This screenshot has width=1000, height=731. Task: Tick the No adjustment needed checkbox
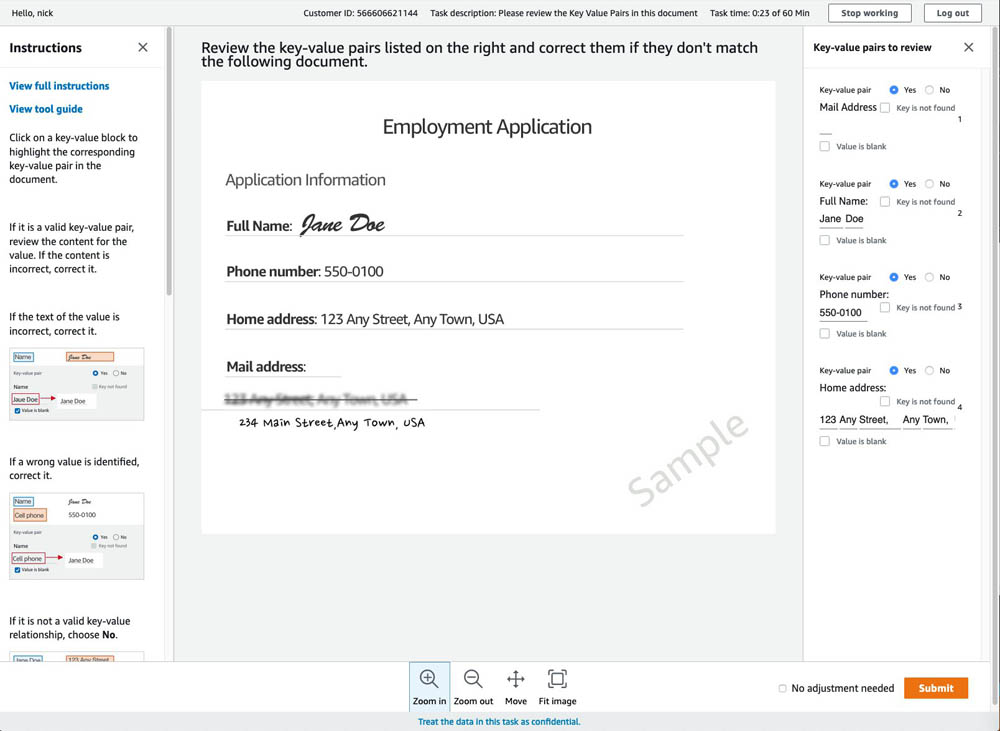point(782,688)
